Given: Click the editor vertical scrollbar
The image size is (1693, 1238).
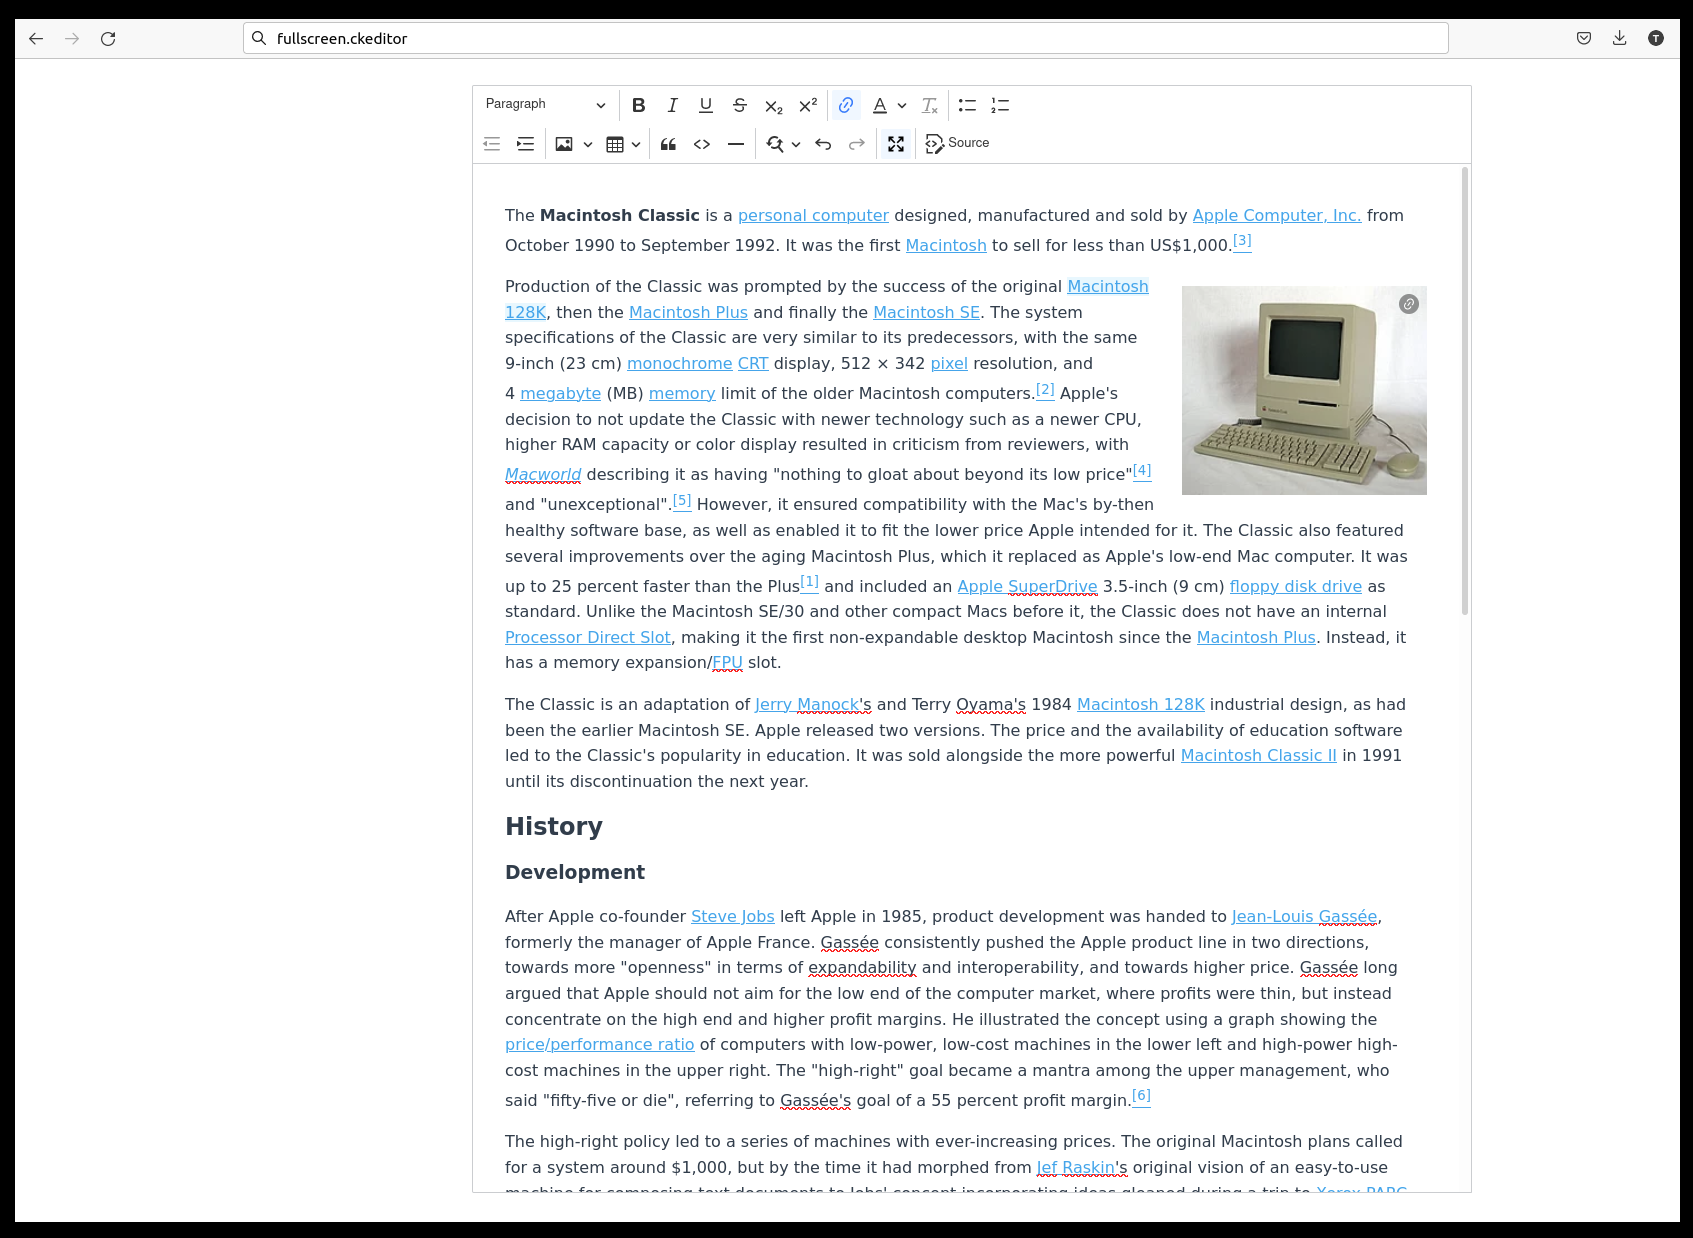Looking at the screenshot, I should 1465,390.
